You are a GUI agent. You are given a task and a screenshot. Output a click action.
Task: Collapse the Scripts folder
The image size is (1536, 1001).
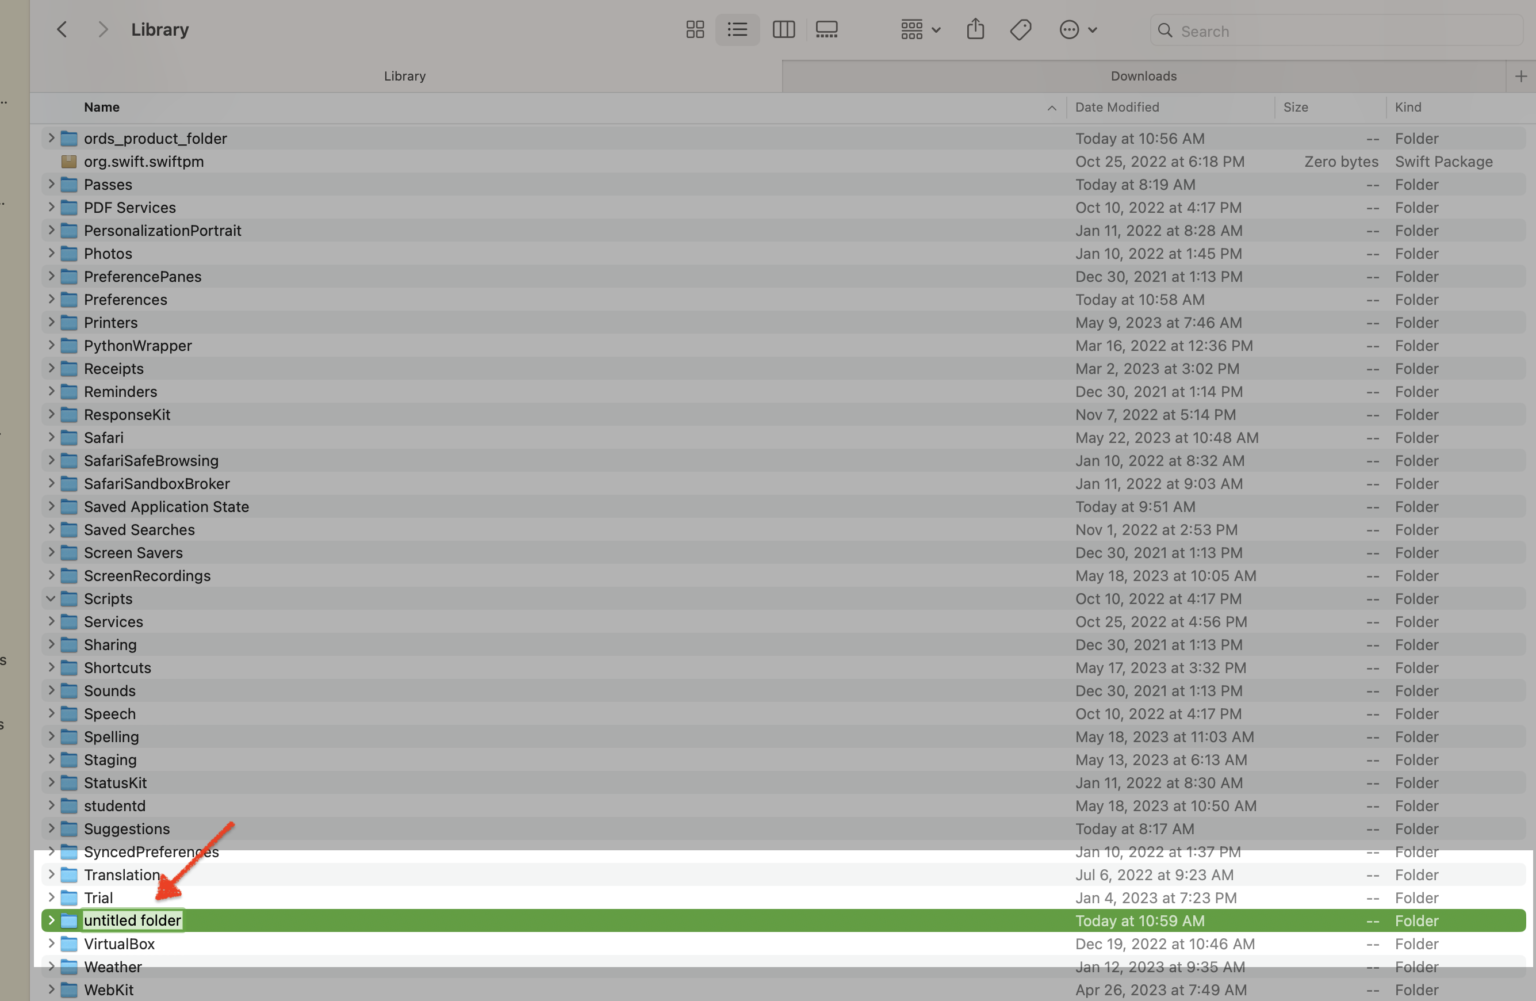pyautogui.click(x=51, y=599)
